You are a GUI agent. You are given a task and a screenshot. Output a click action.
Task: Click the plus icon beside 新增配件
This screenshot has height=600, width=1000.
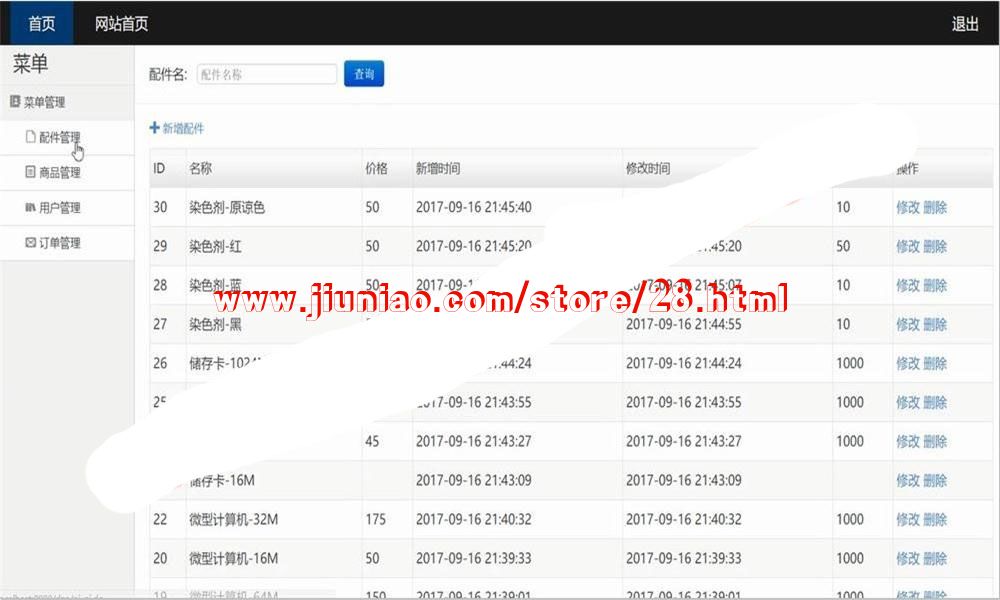(x=154, y=128)
